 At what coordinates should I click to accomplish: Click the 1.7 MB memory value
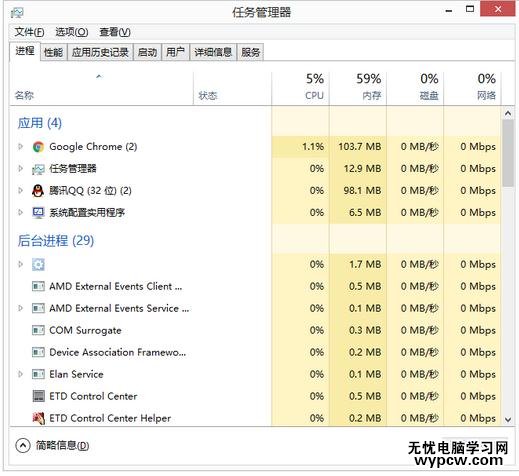pyautogui.click(x=365, y=265)
